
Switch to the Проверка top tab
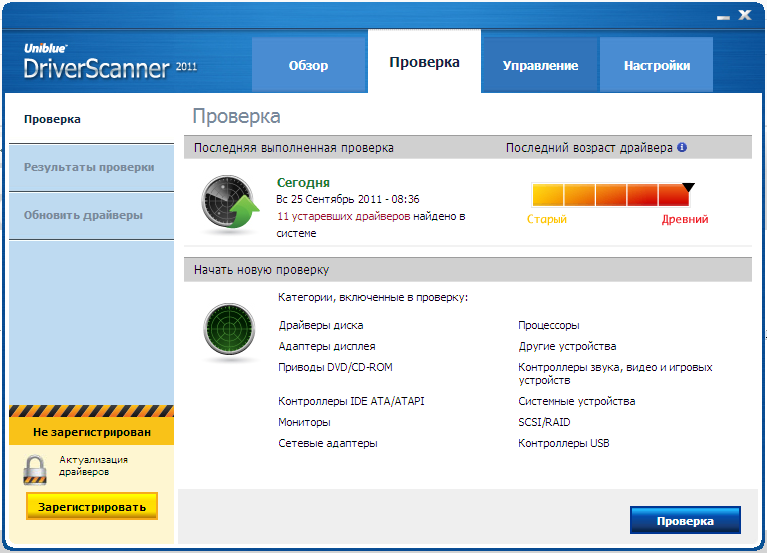coord(424,62)
